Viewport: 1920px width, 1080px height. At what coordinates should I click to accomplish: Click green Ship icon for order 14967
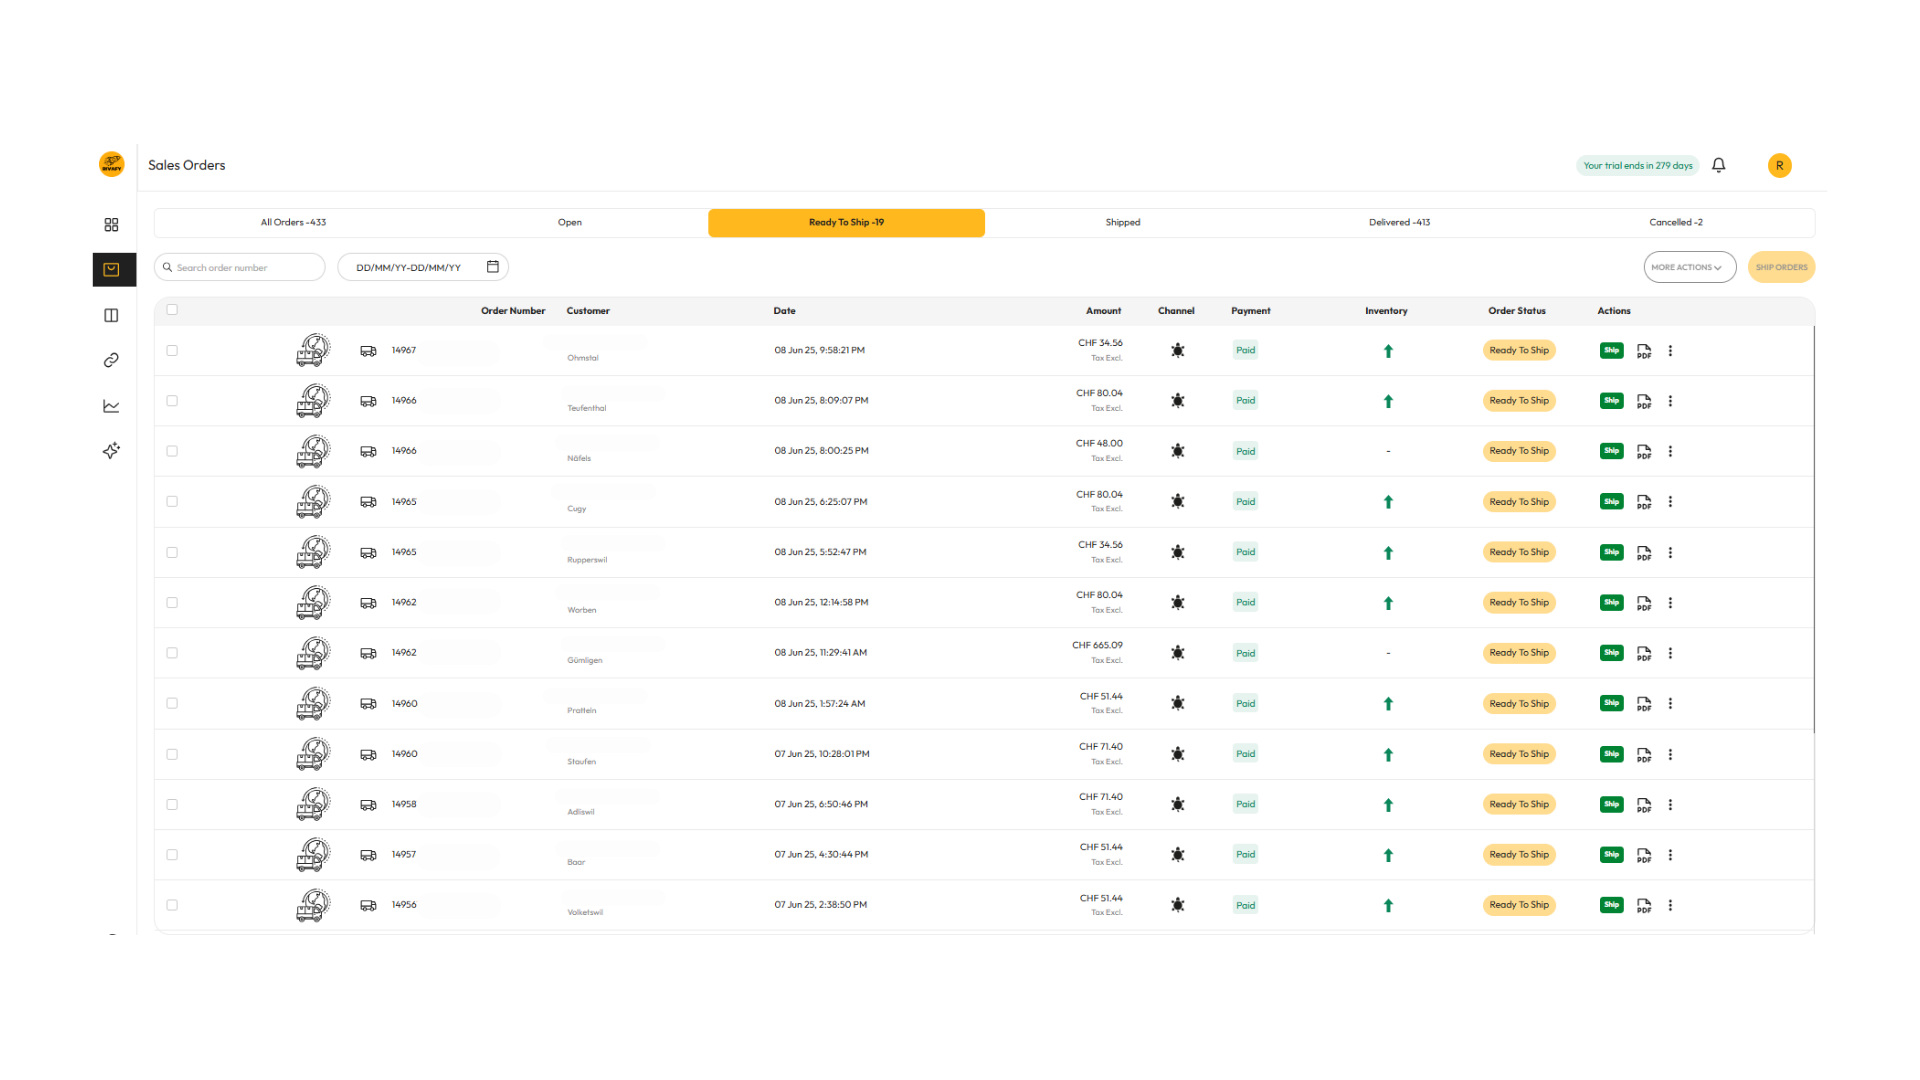coord(1611,351)
